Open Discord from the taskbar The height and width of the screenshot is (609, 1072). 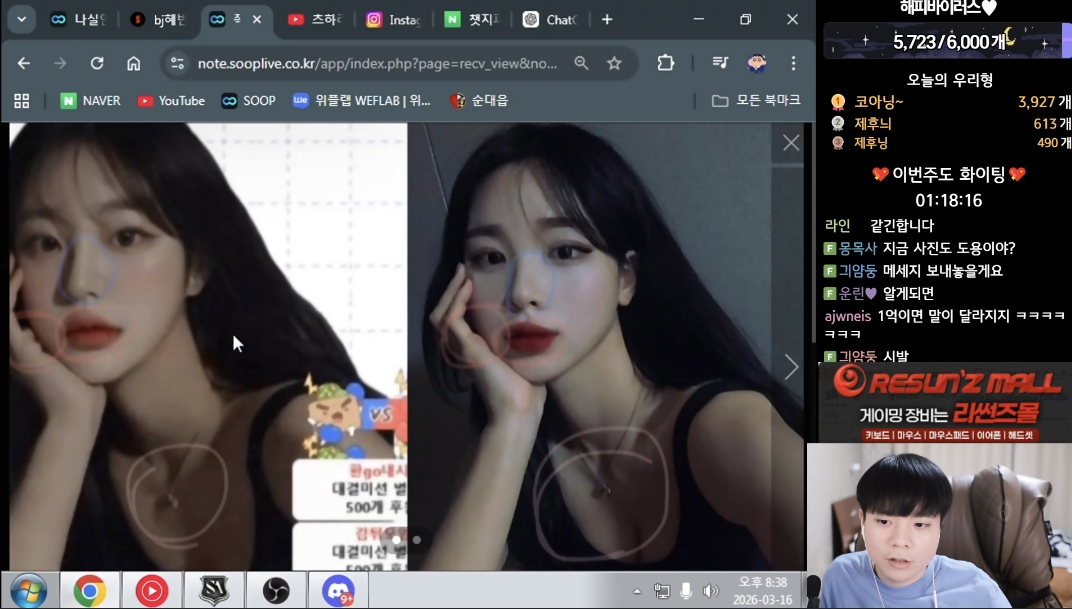(x=338, y=591)
